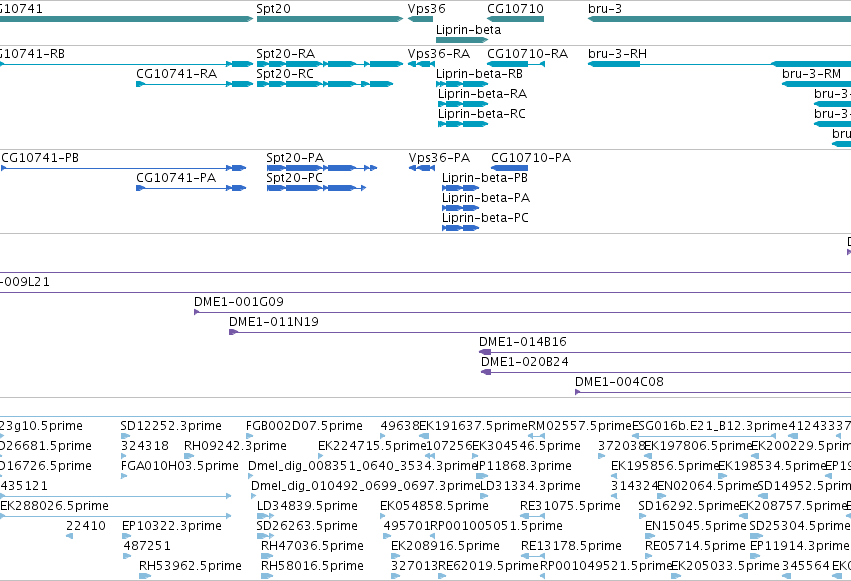851x581 pixels.
Task: Select the 487251 feature label
Action: pos(147,546)
